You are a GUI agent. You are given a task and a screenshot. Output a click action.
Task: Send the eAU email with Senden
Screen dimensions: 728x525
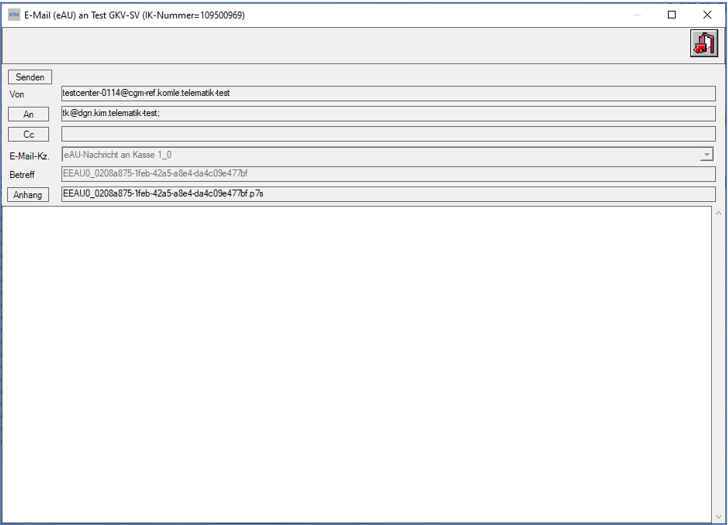click(30, 77)
